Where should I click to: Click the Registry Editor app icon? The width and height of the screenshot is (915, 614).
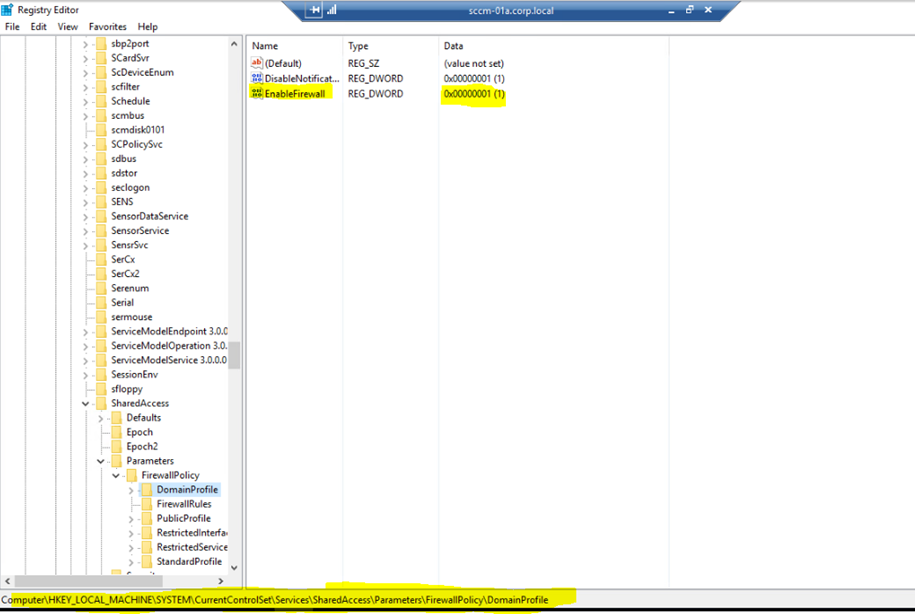click(7, 10)
